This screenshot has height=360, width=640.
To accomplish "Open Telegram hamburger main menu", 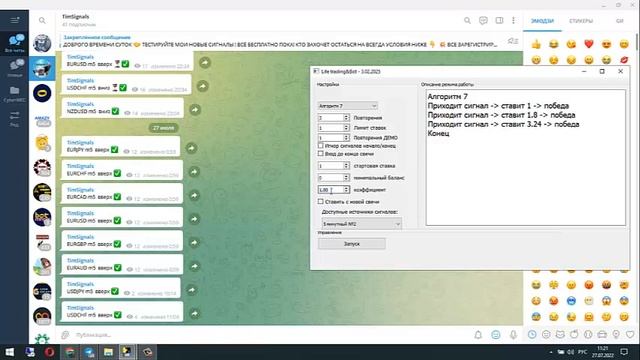I will point(15,20).
